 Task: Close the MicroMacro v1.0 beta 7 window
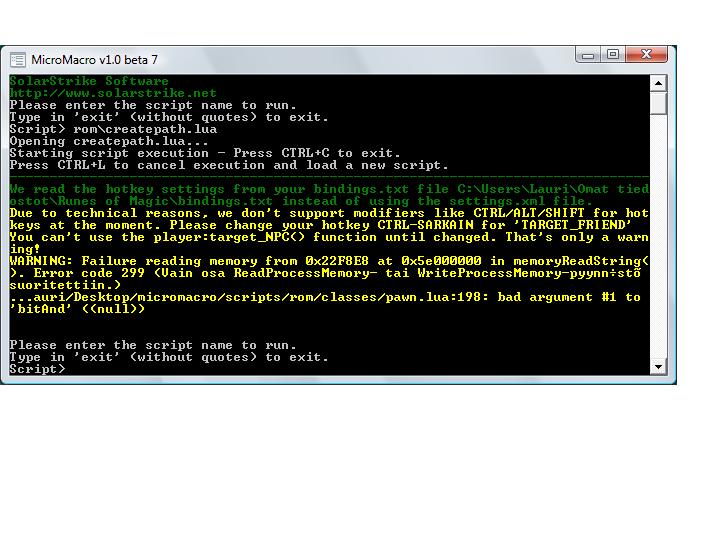click(x=646, y=56)
